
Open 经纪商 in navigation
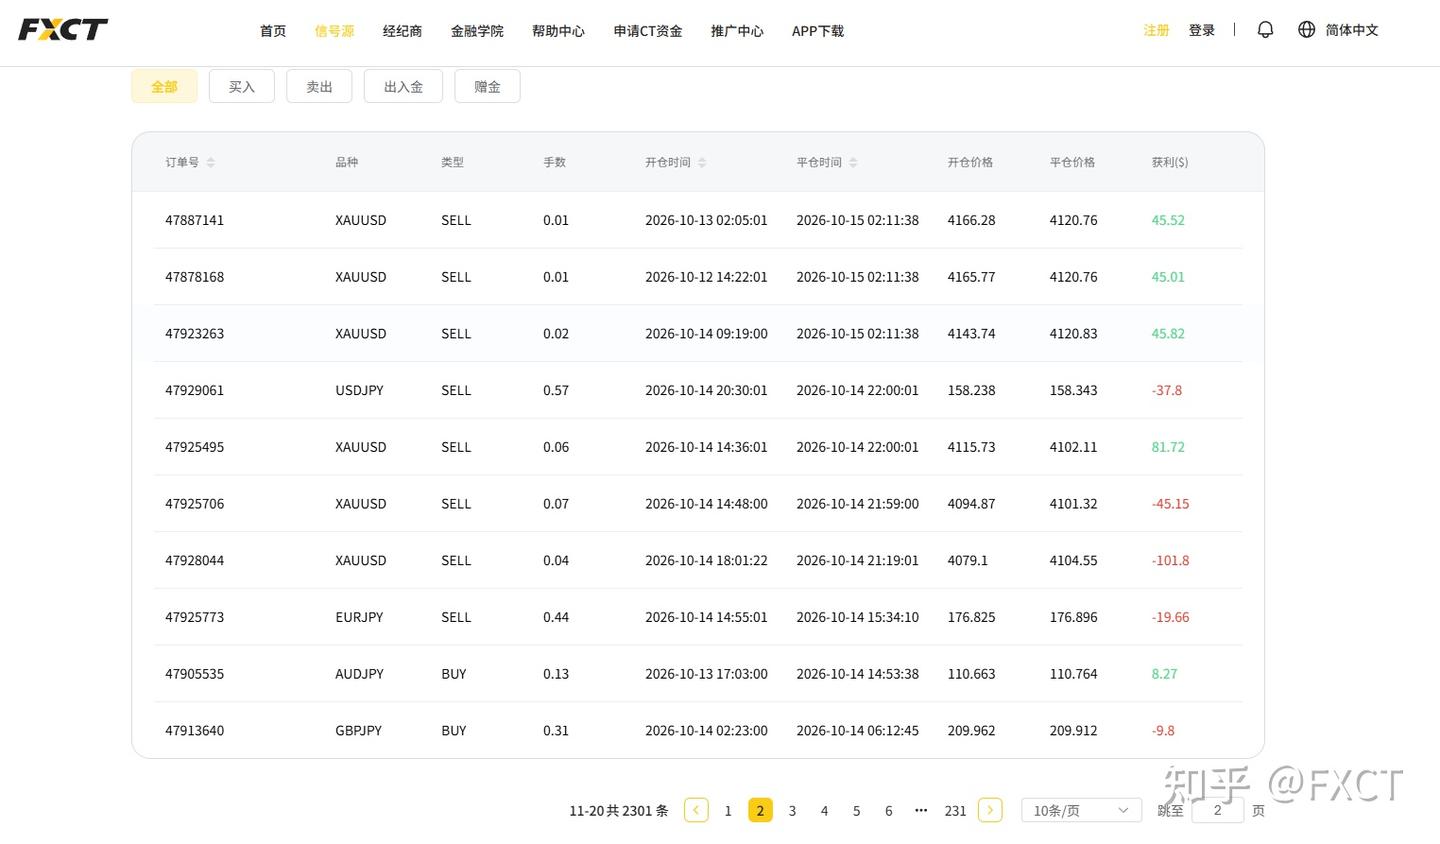(402, 31)
